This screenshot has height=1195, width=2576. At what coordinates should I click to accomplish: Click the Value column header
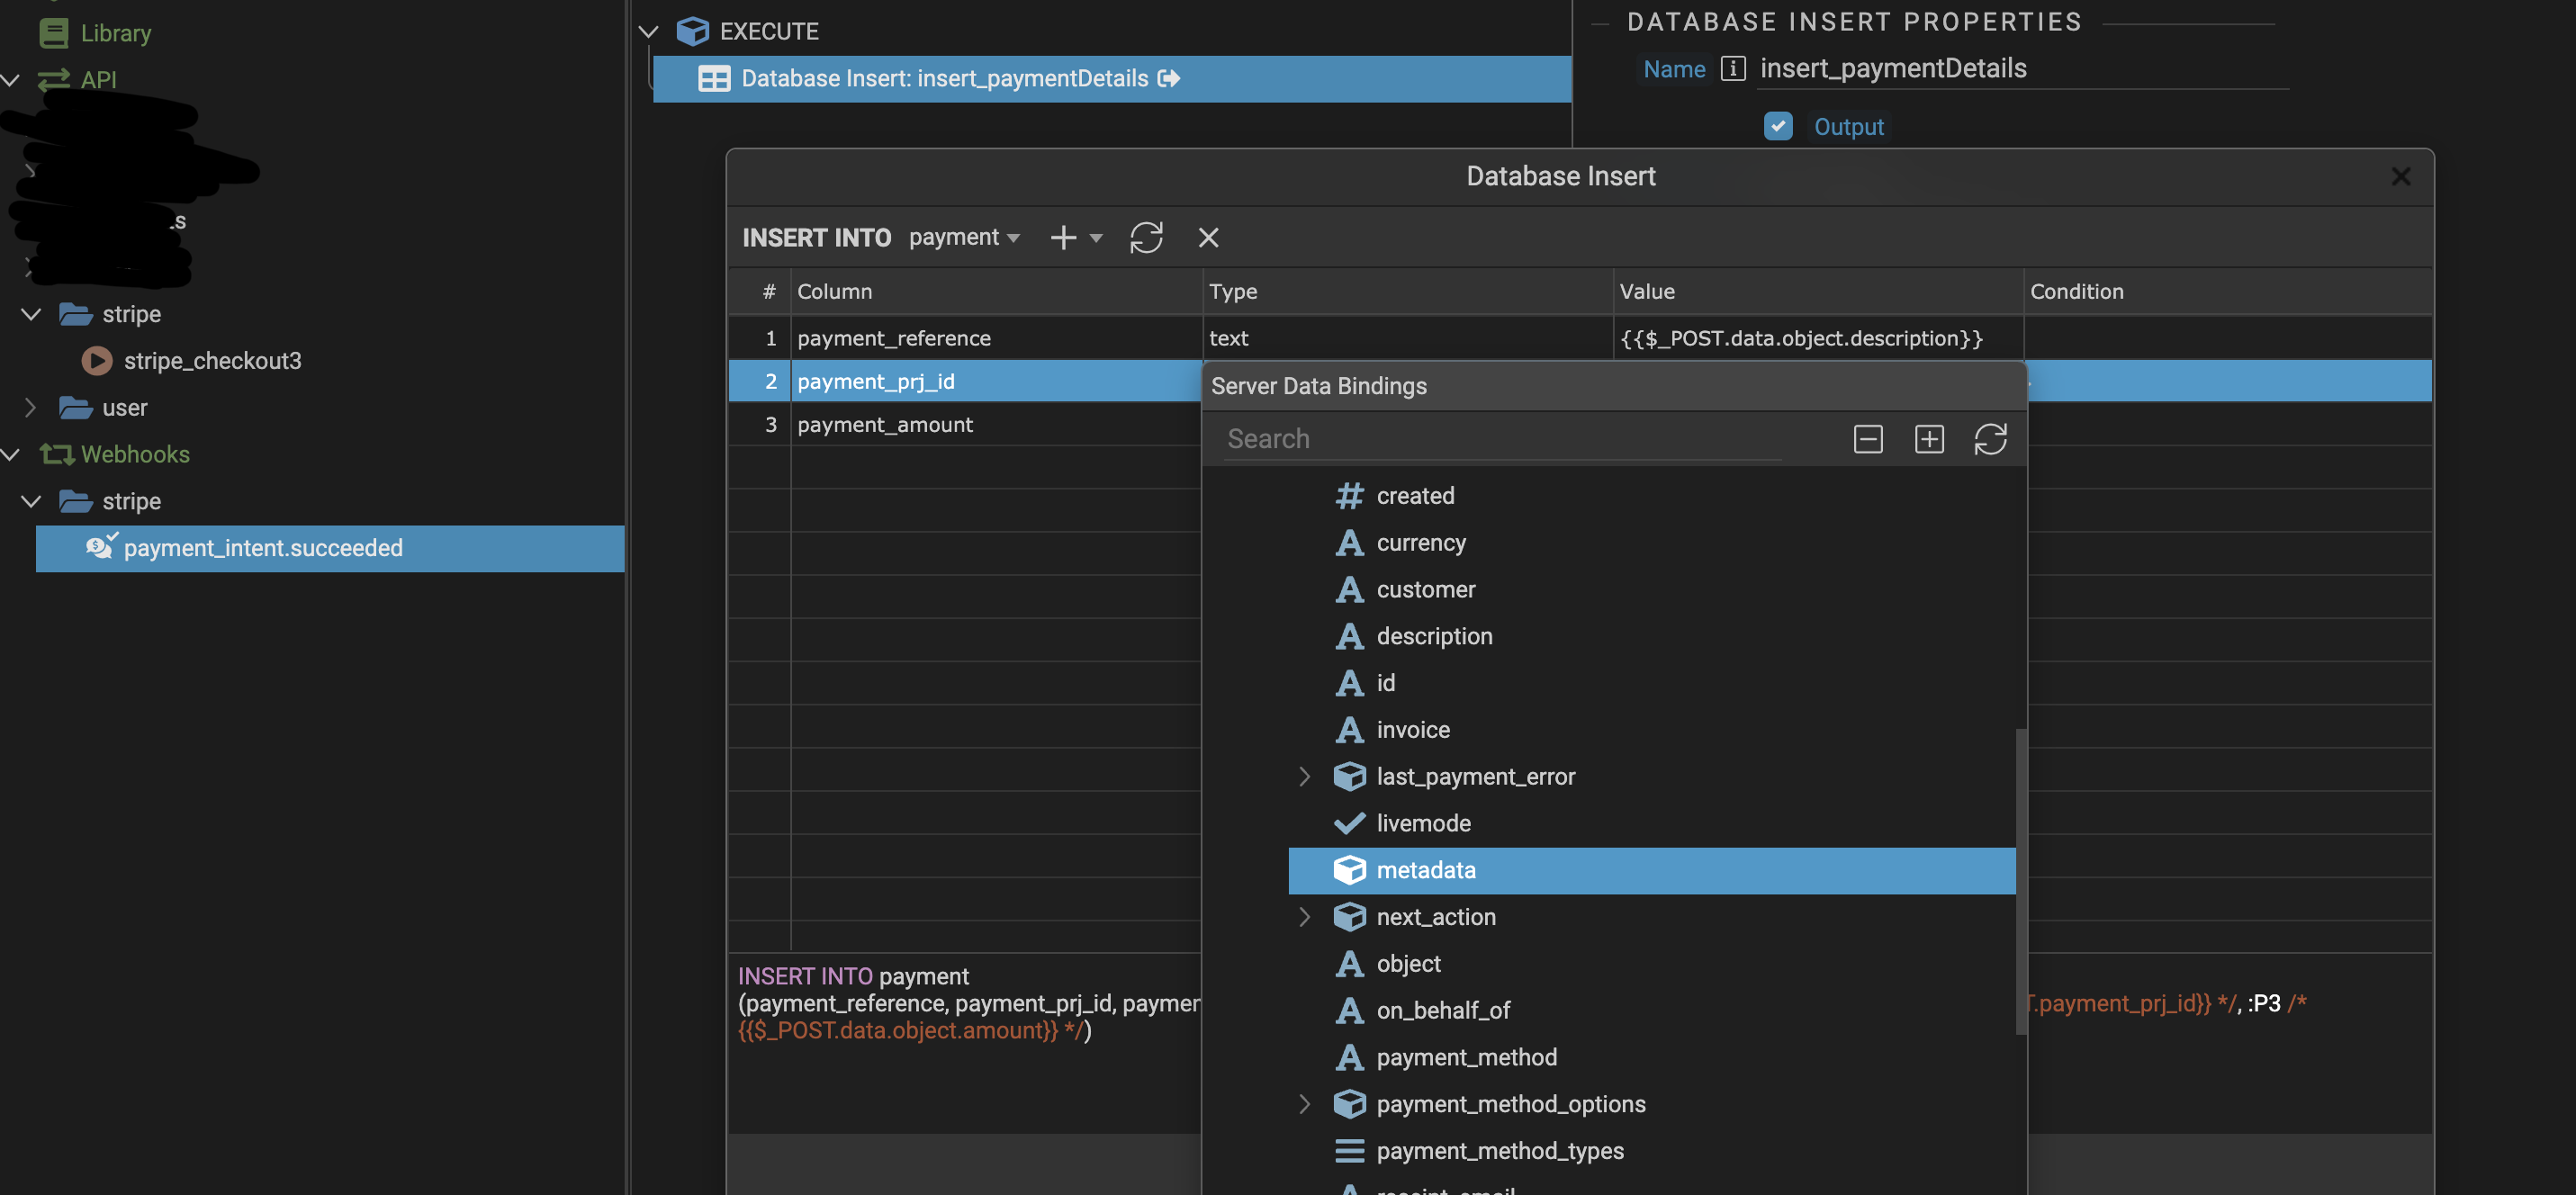coord(1817,291)
